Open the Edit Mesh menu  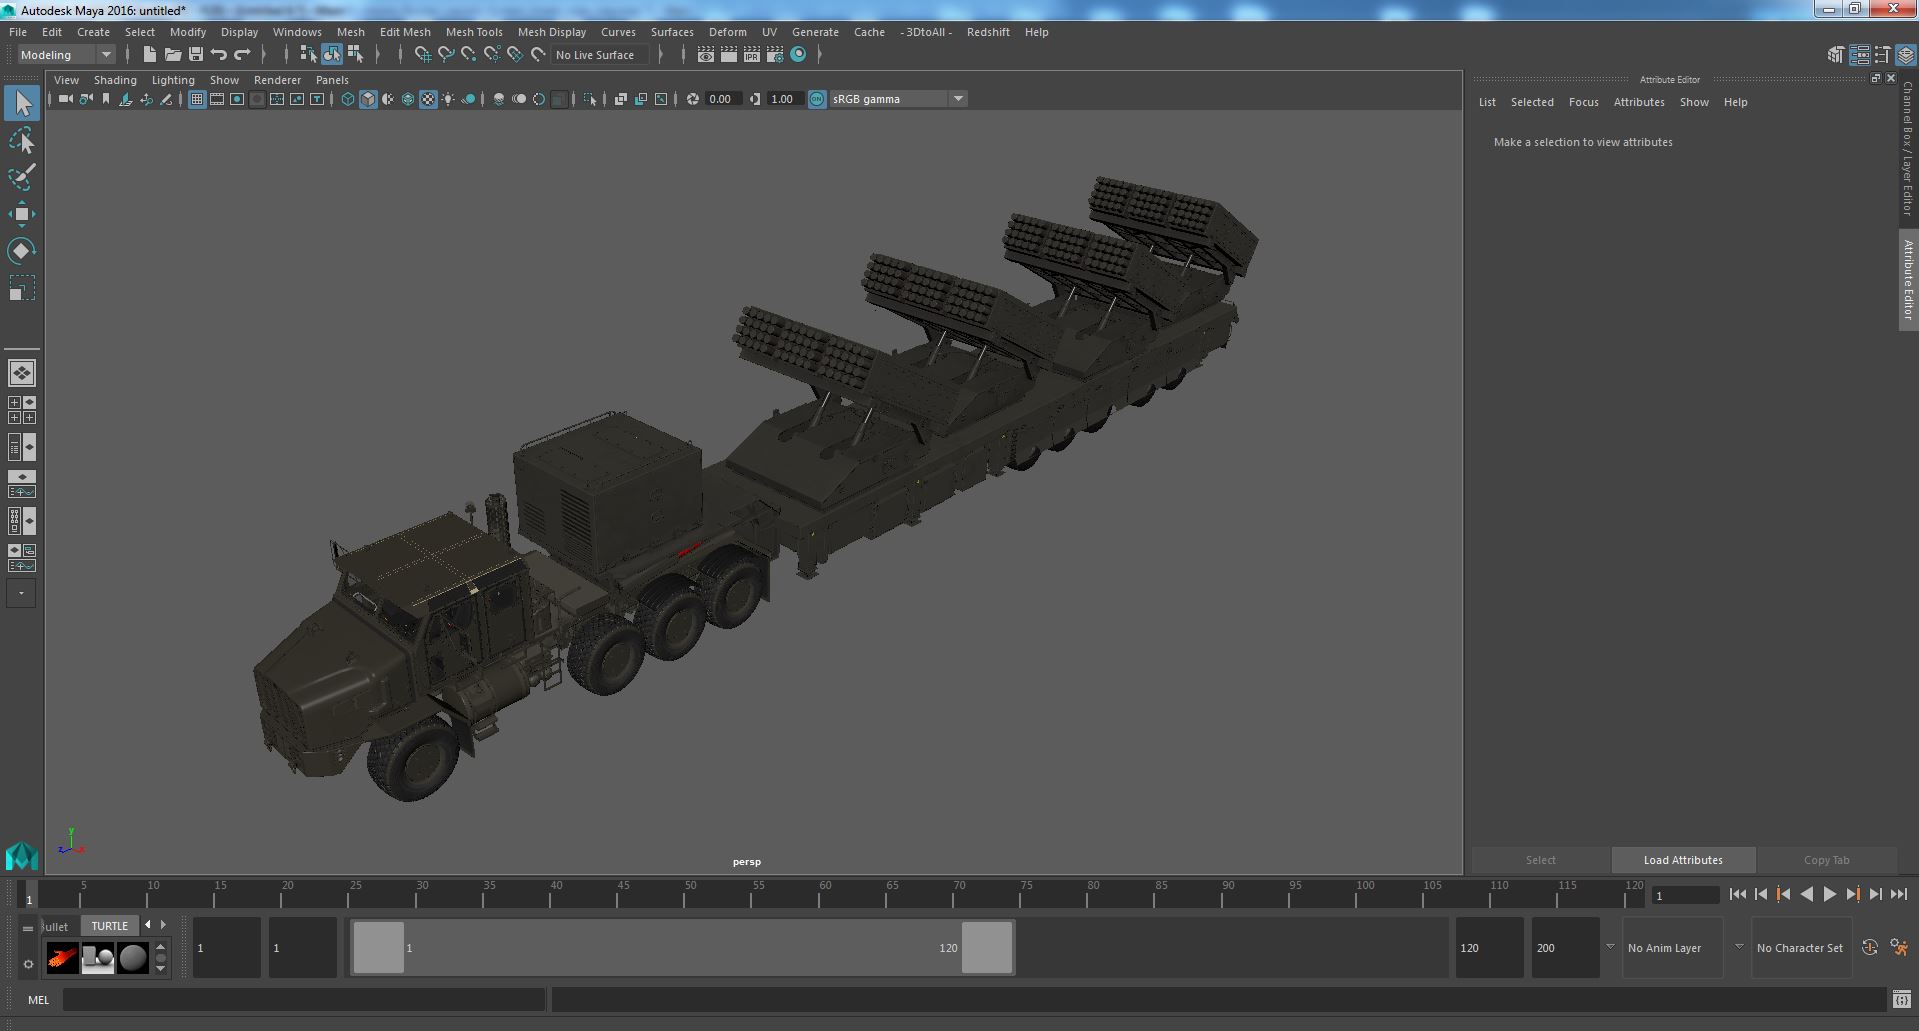[405, 32]
